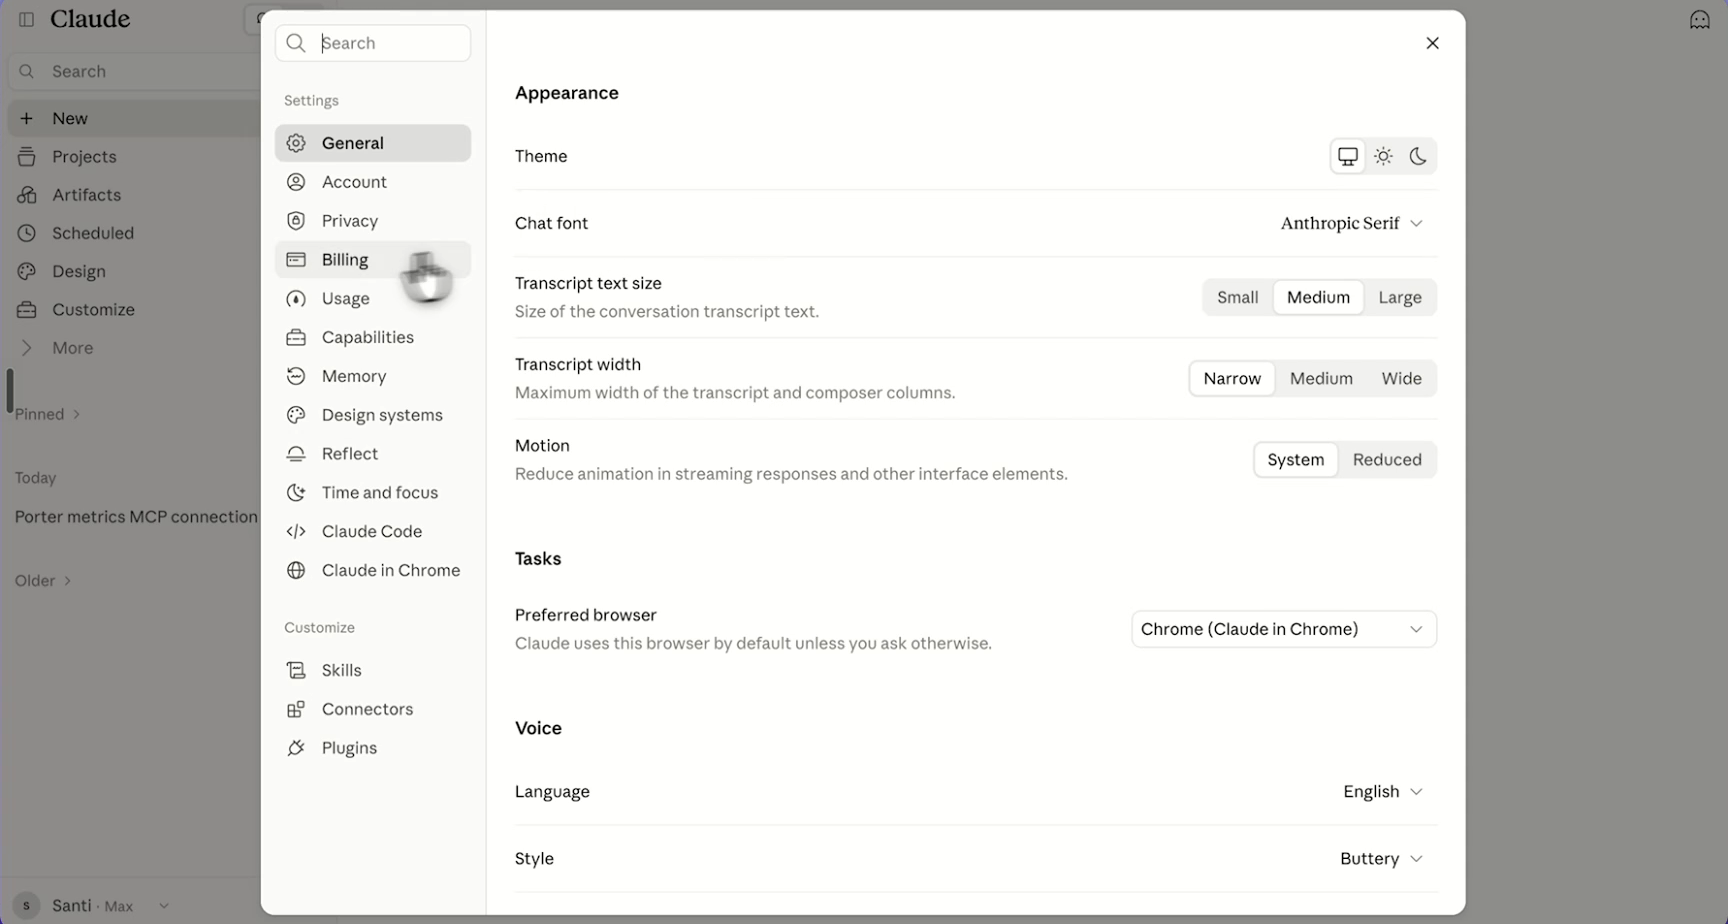Toggle the sidebar panel icon beside Claude
Screen dimensions: 1728x924
(27, 19)
